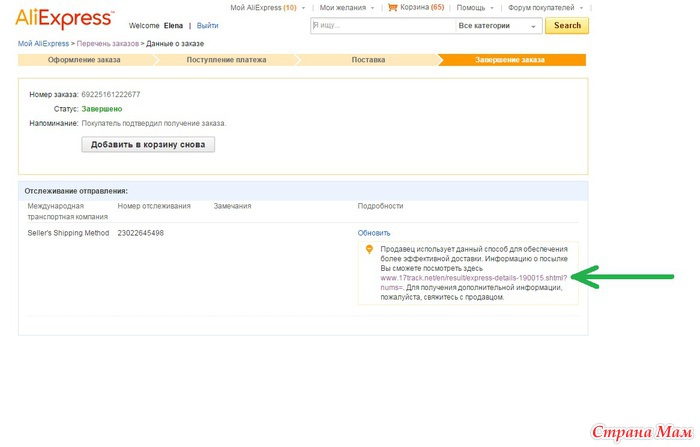700x447 pixels.
Task: Select the Оформление заказа step
Action: coord(84,60)
